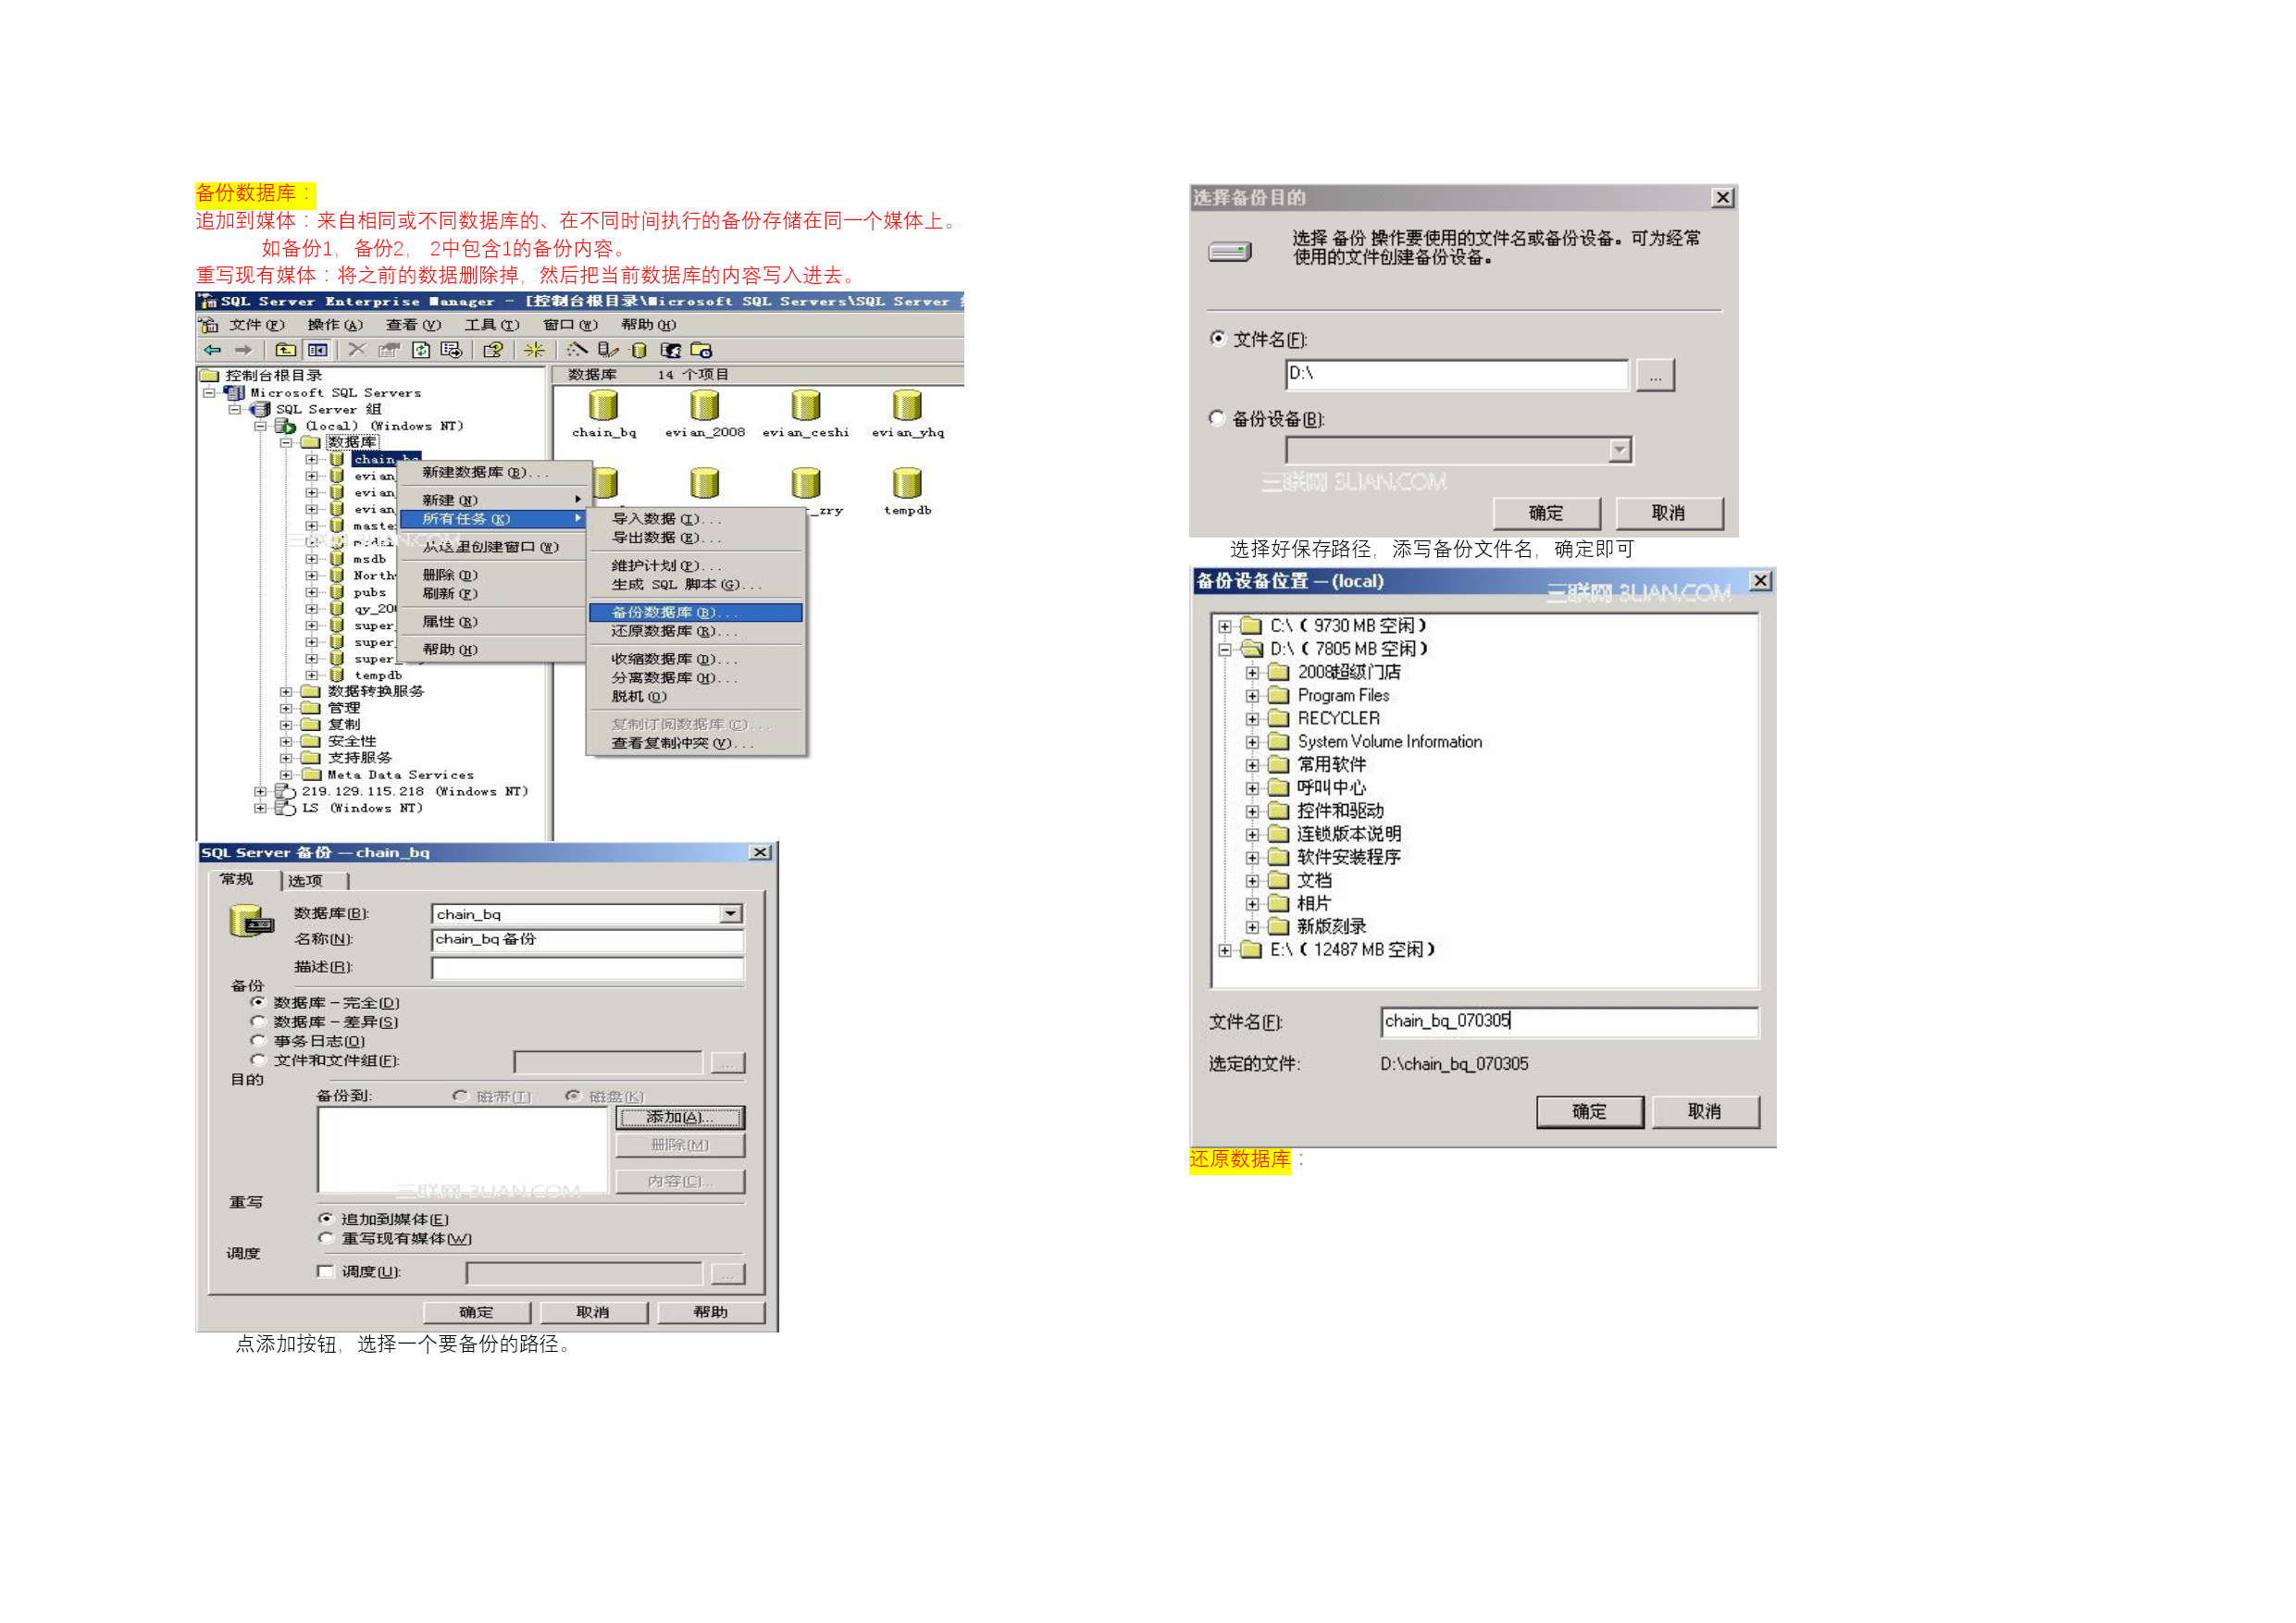Expand the C:\ drive node
The image size is (2296, 1623).
click(1225, 626)
